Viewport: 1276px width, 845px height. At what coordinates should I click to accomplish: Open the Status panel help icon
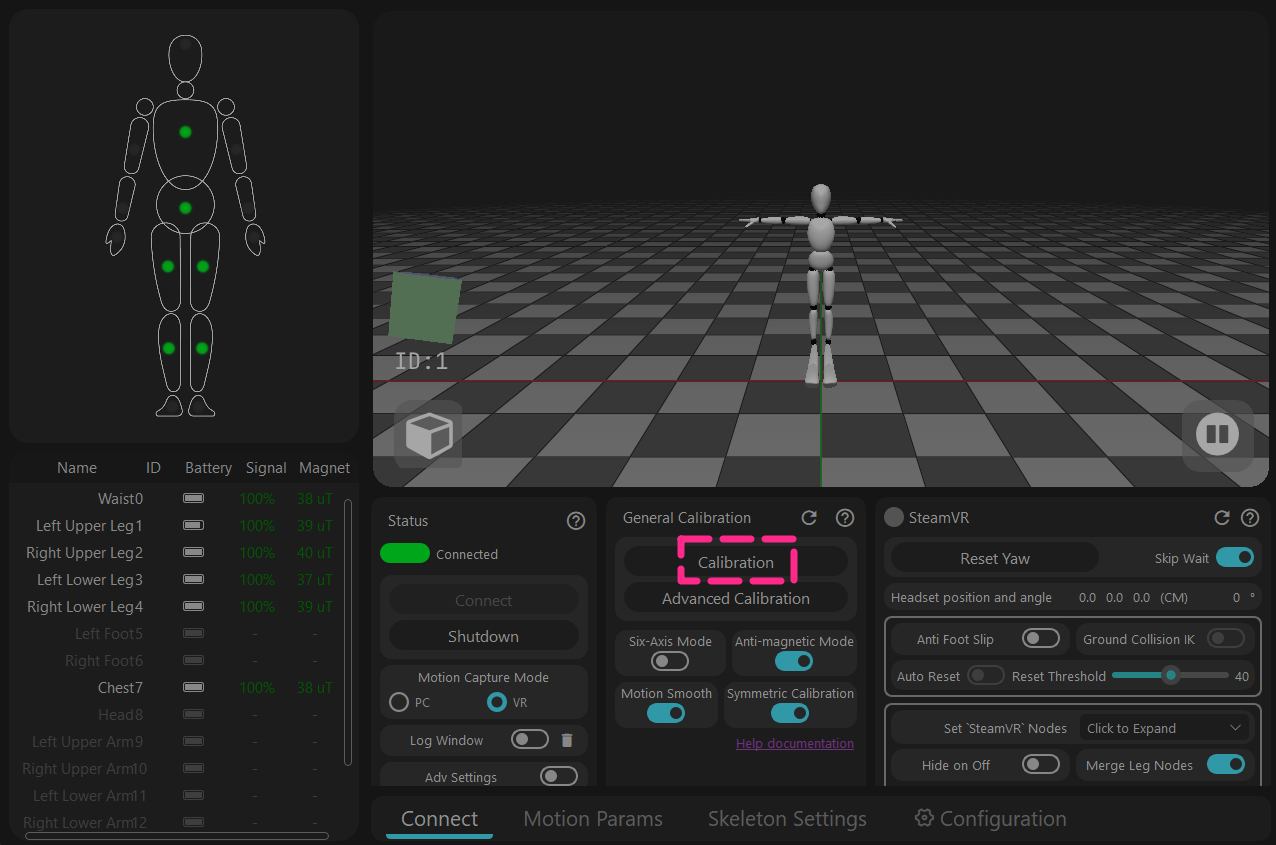click(x=576, y=521)
